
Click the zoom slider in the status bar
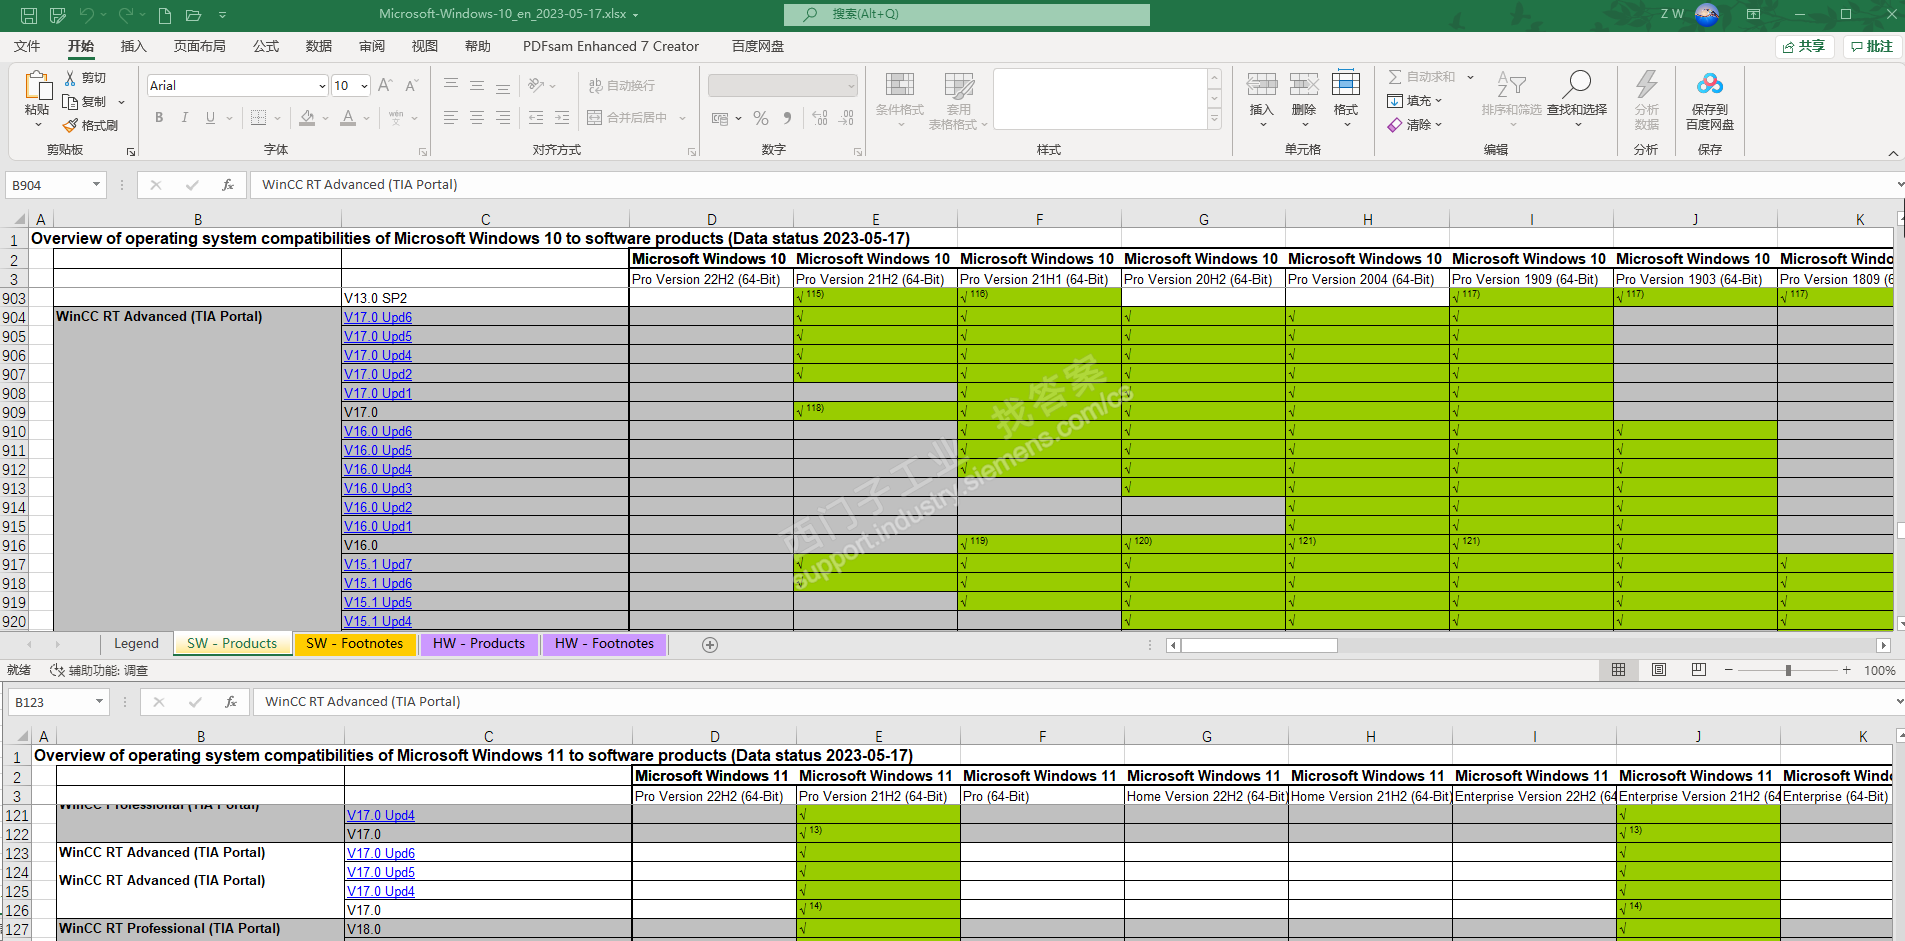(x=1788, y=670)
